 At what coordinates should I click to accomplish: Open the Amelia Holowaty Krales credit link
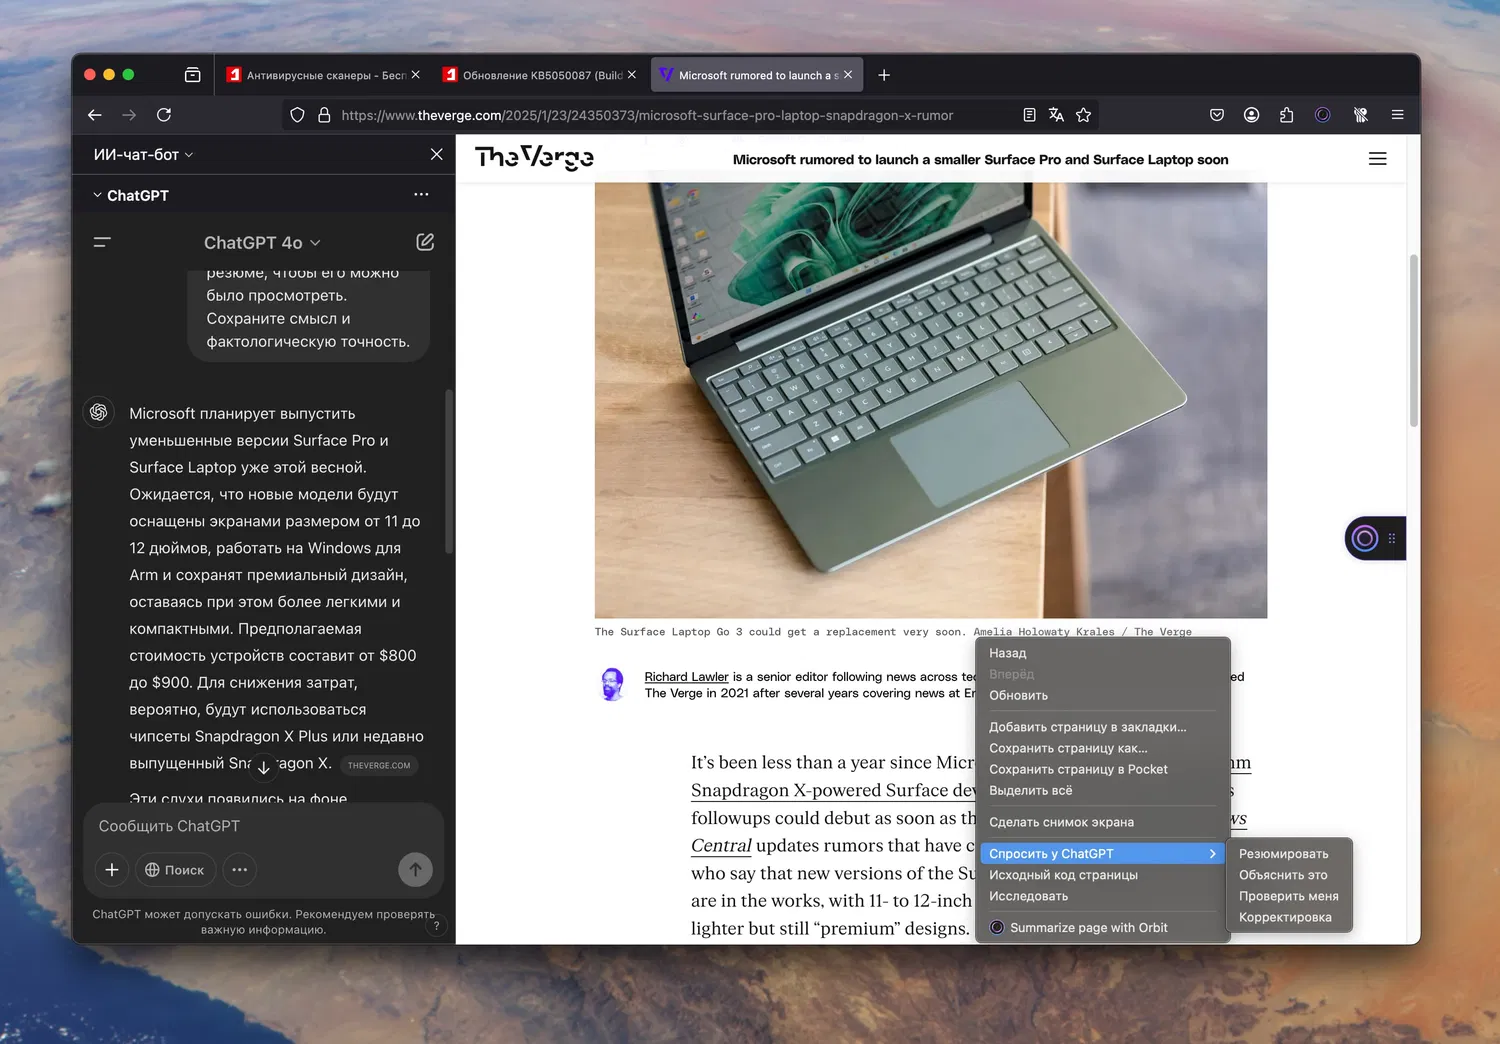(1044, 632)
